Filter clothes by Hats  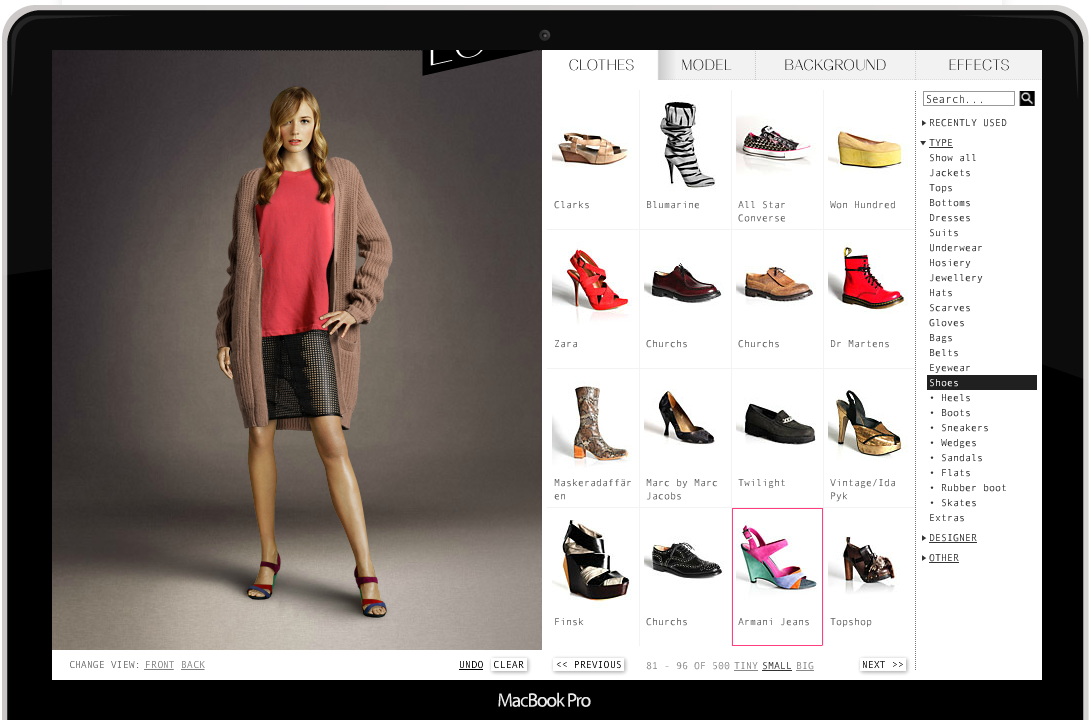click(x=941, y=293)
